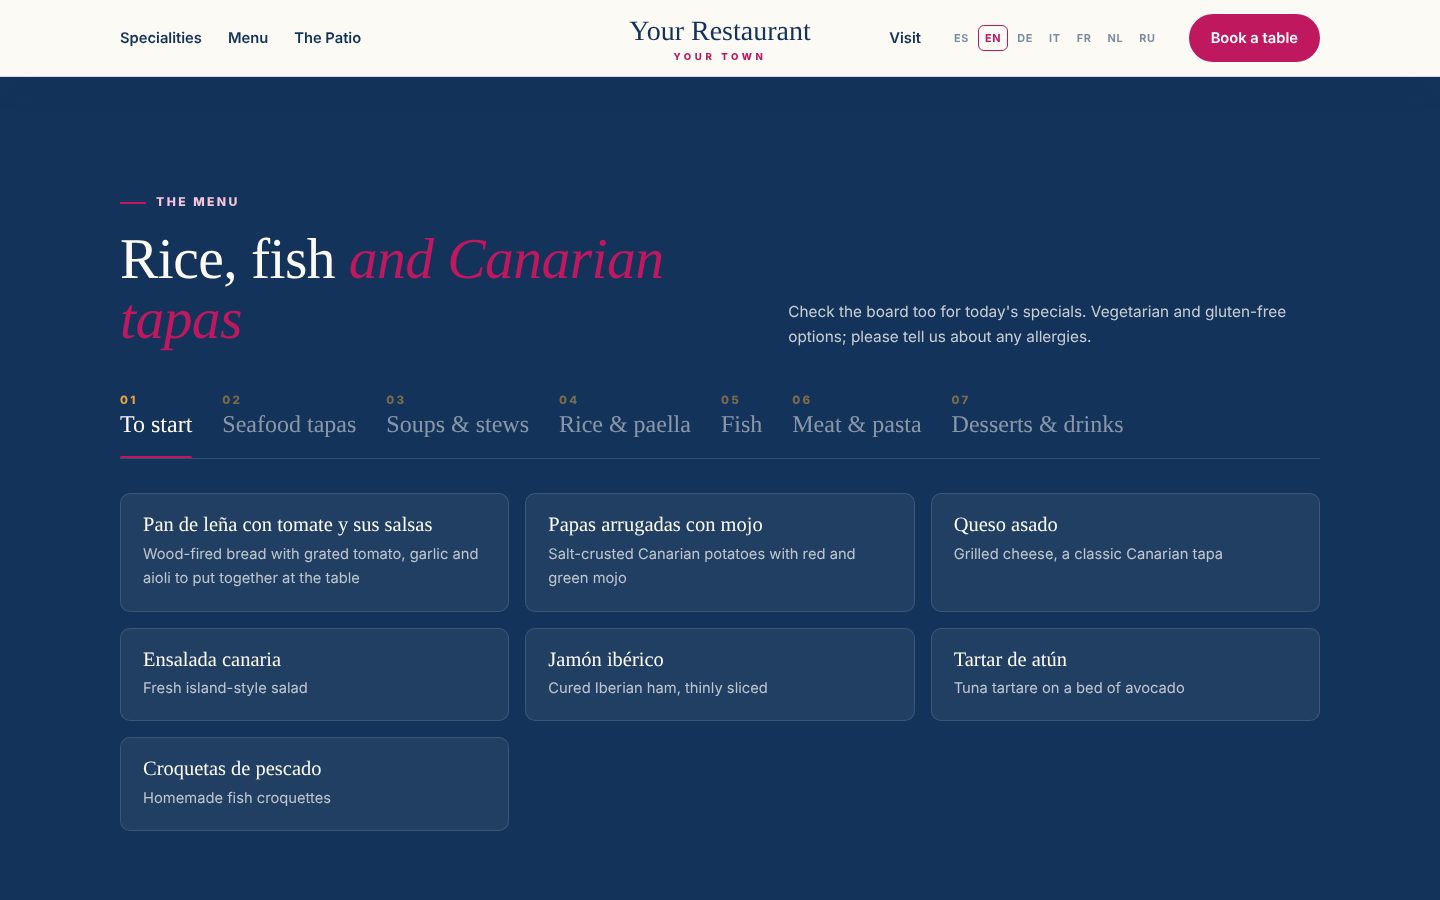Switch language to DE
The image size is (1440, 900).
coord(1025,38)
